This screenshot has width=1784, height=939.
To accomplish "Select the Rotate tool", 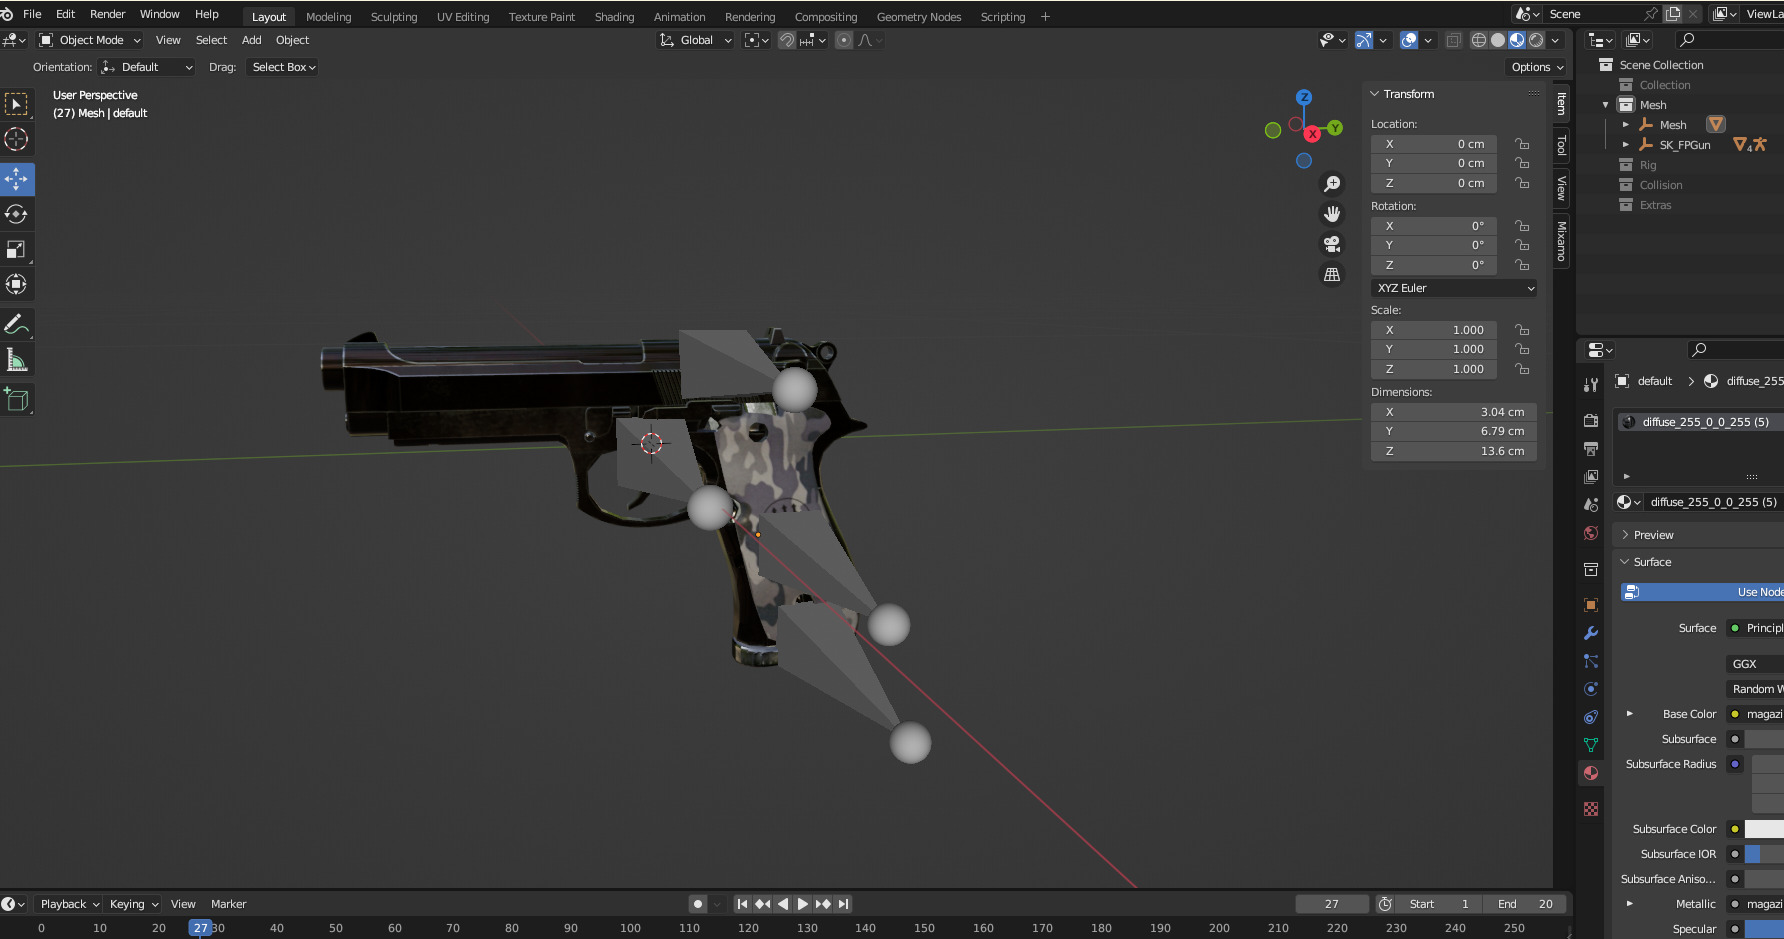I will pyautogui.click(x=17, y=214).
